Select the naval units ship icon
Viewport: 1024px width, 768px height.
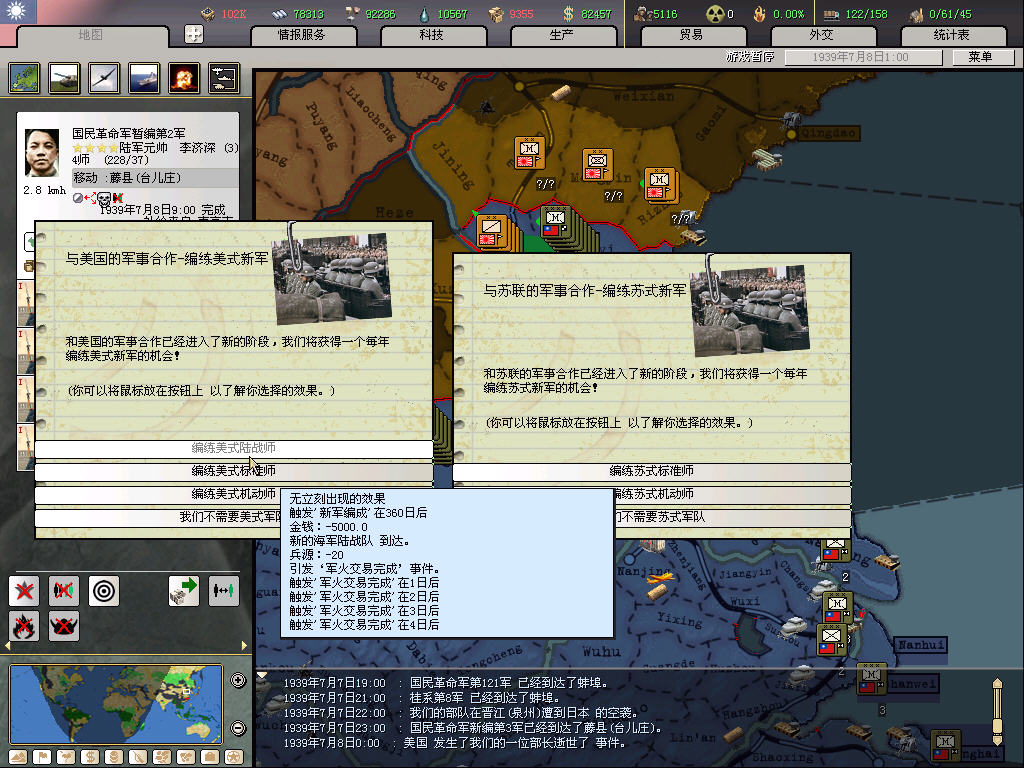tap(145, 78)
